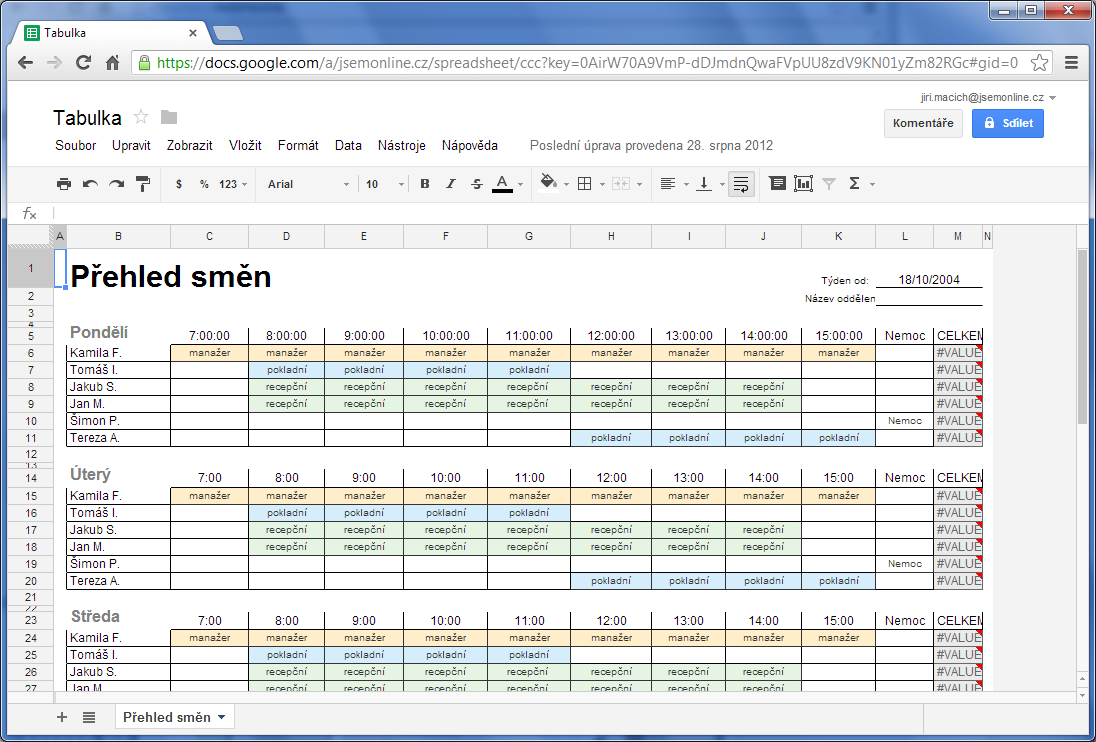
Task: Open the Chrome main menu
Action: pyautogui.click(x=1072, y=63)
